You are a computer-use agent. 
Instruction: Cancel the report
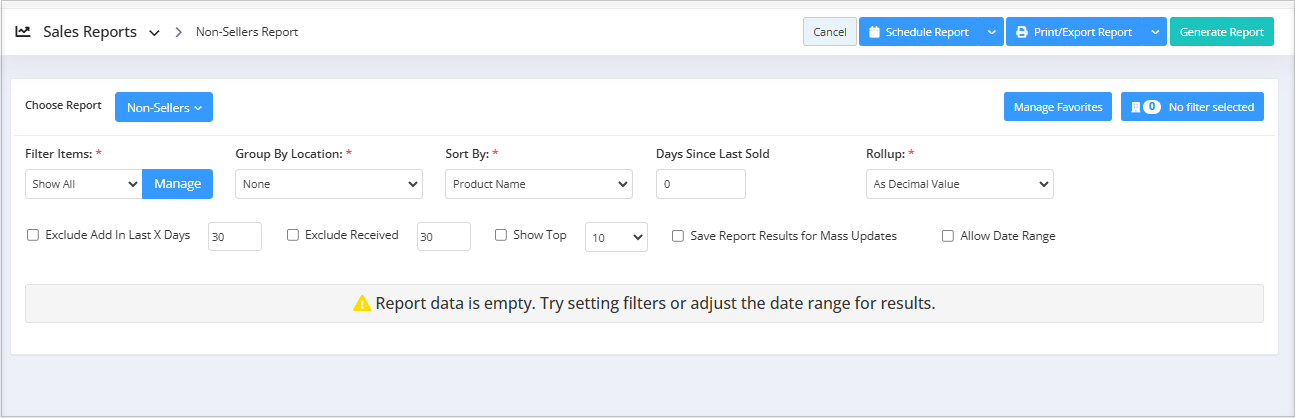pos(829,32)
